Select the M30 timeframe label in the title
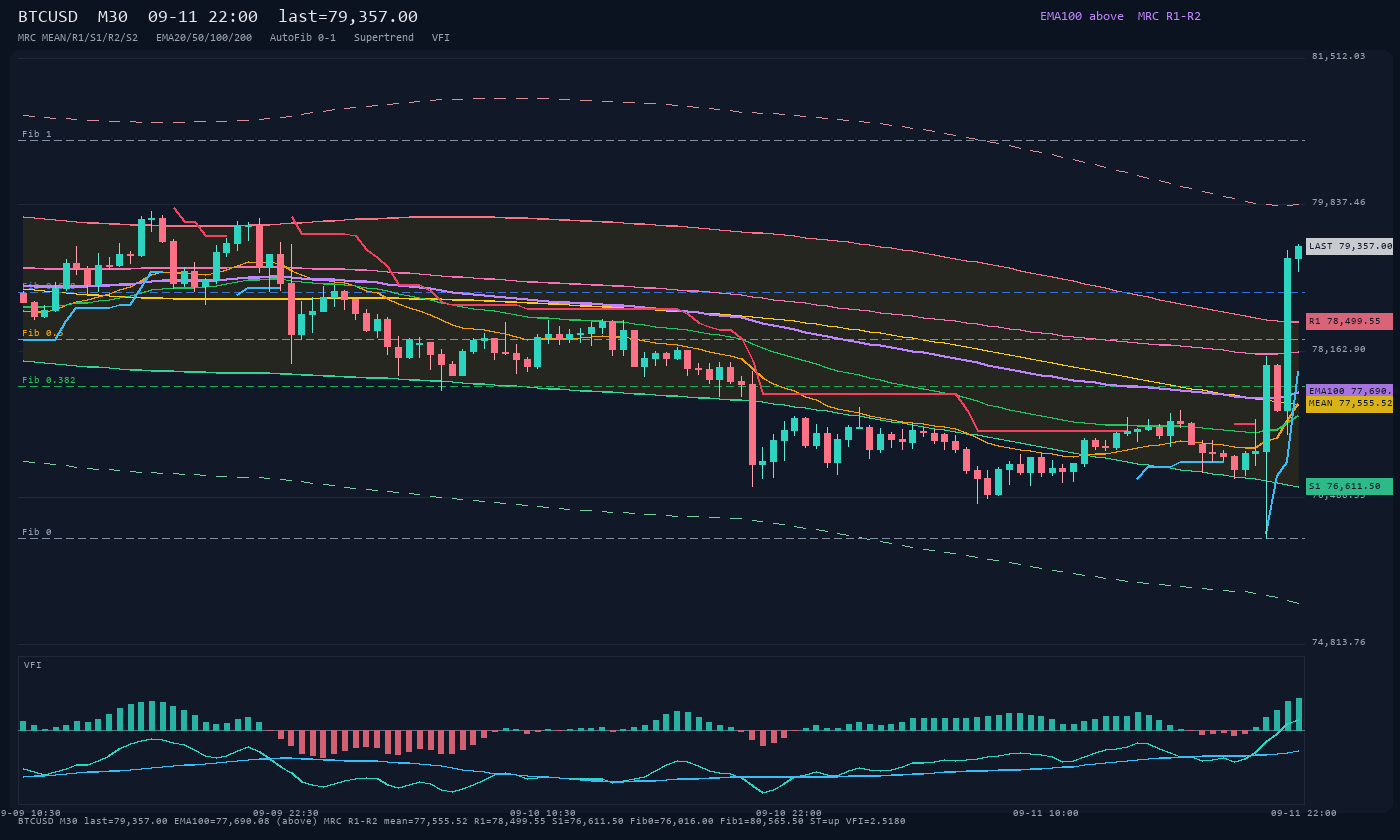This screenshot has width=1400, height=840. (113, 16)
